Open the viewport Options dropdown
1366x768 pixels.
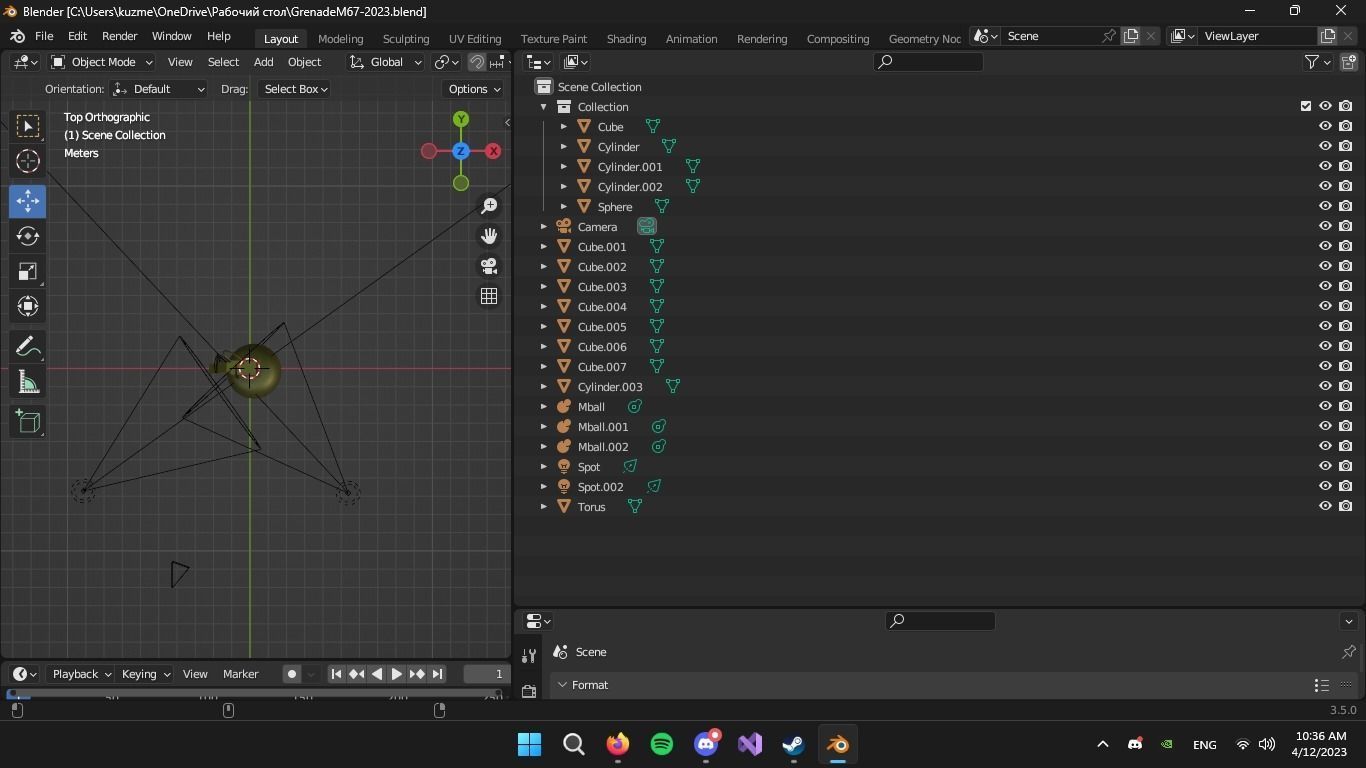[474, 89]
